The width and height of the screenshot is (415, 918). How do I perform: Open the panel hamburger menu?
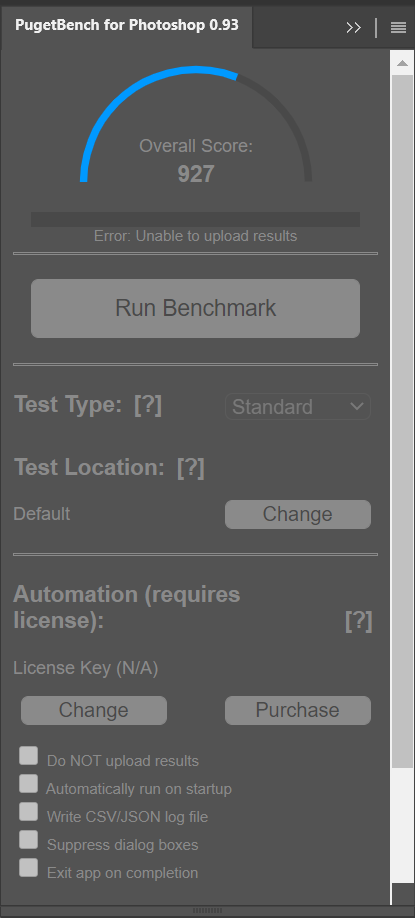pos(398,28)
